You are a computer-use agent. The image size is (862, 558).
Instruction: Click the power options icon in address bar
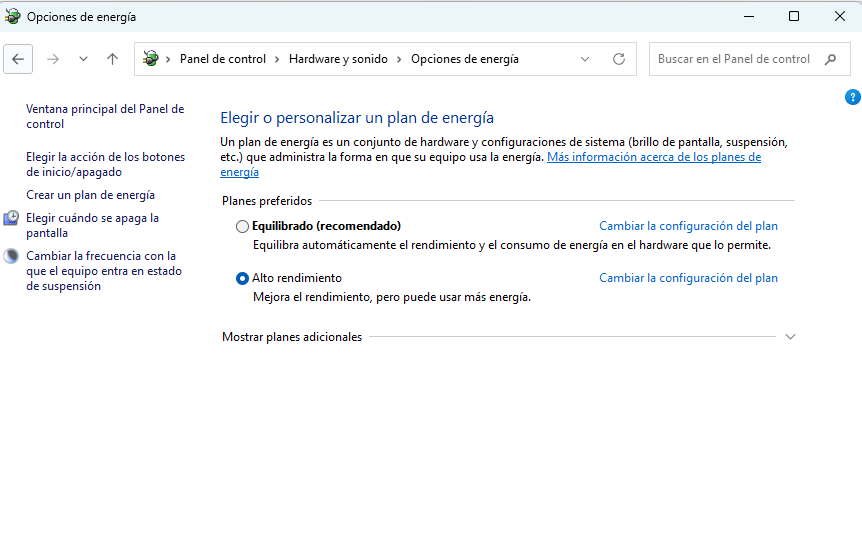coord(151,58)
